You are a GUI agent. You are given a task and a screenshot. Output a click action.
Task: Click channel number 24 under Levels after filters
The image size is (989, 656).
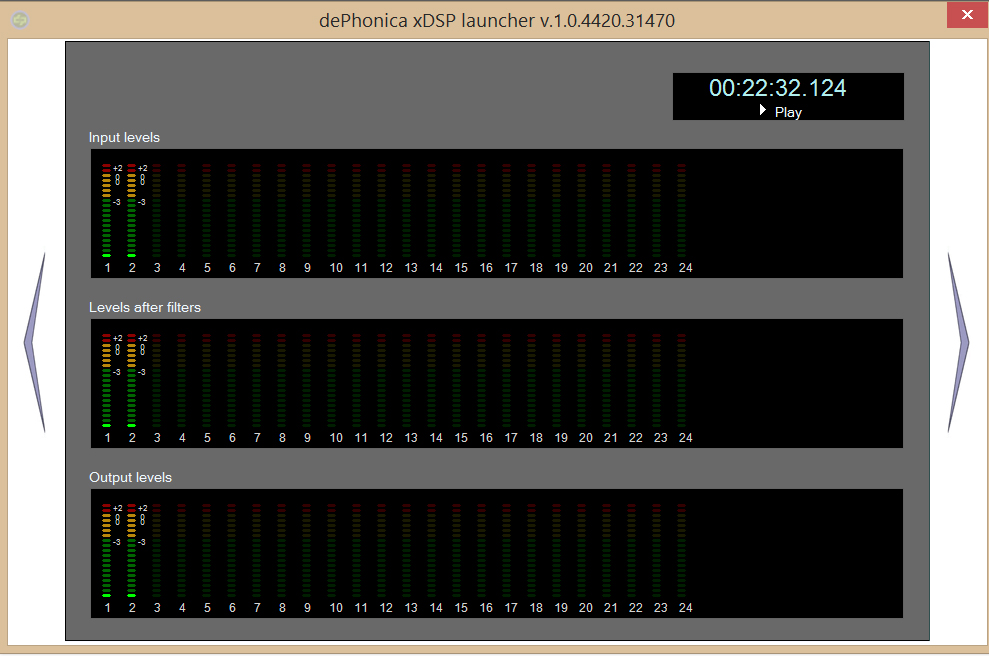click(686, 438)
